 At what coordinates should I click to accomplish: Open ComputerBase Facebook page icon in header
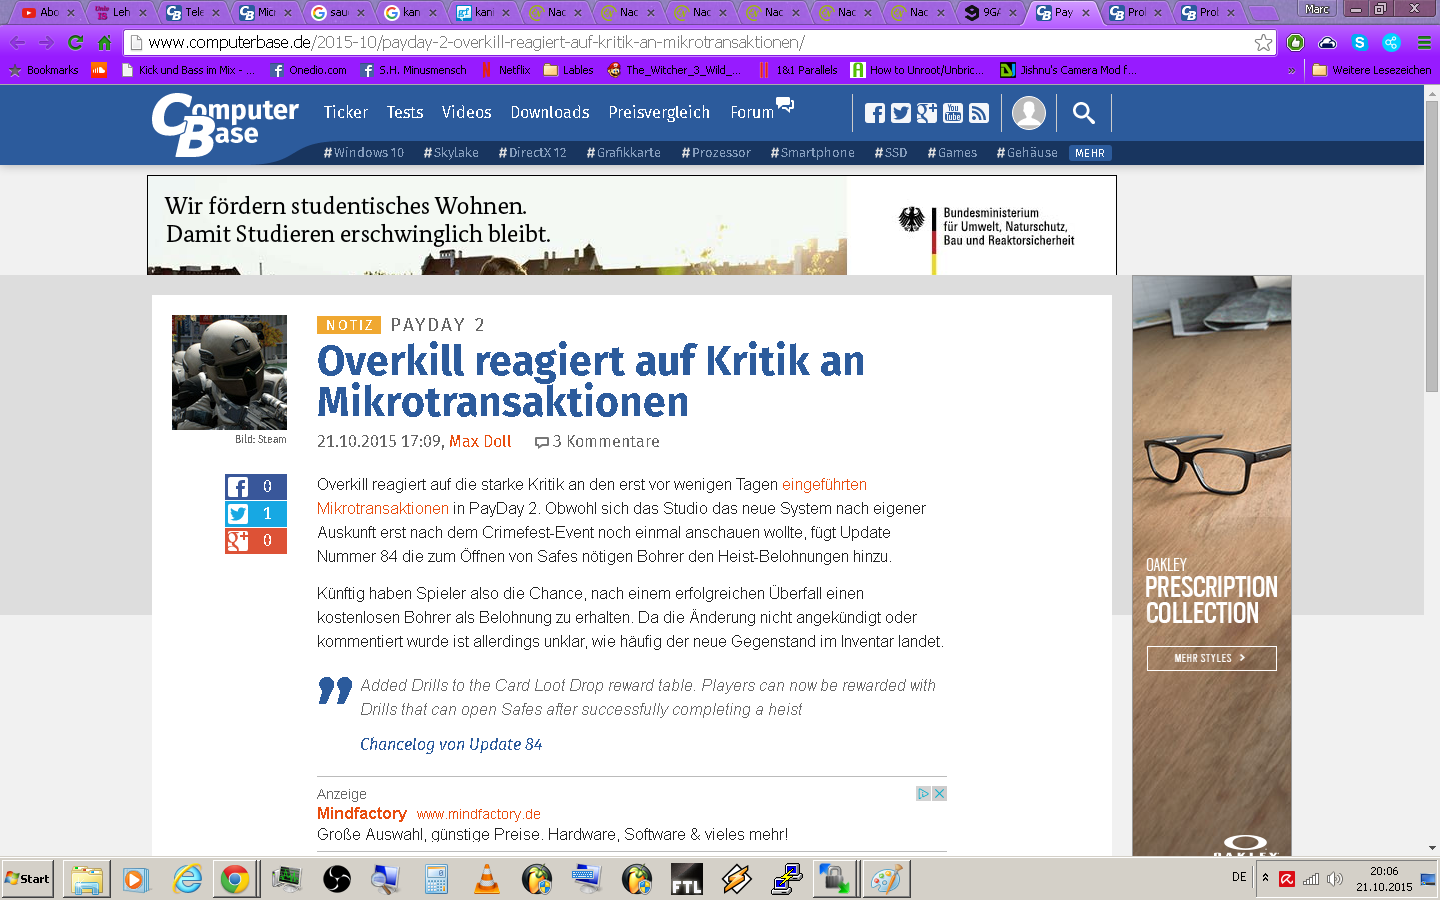click(x=875, y=113)
